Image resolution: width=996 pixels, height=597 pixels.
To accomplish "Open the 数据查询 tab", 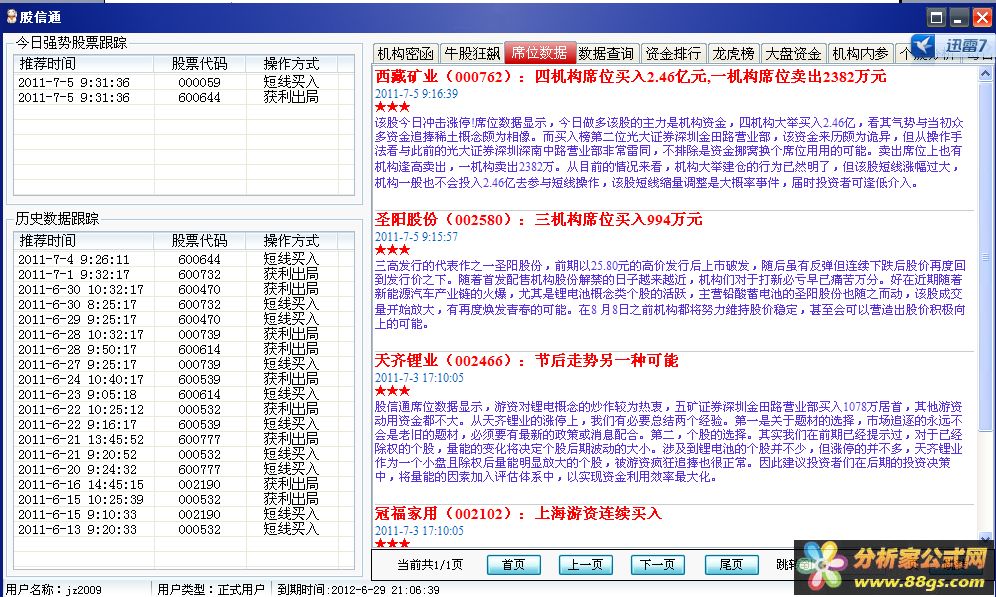I will (606, 53).
